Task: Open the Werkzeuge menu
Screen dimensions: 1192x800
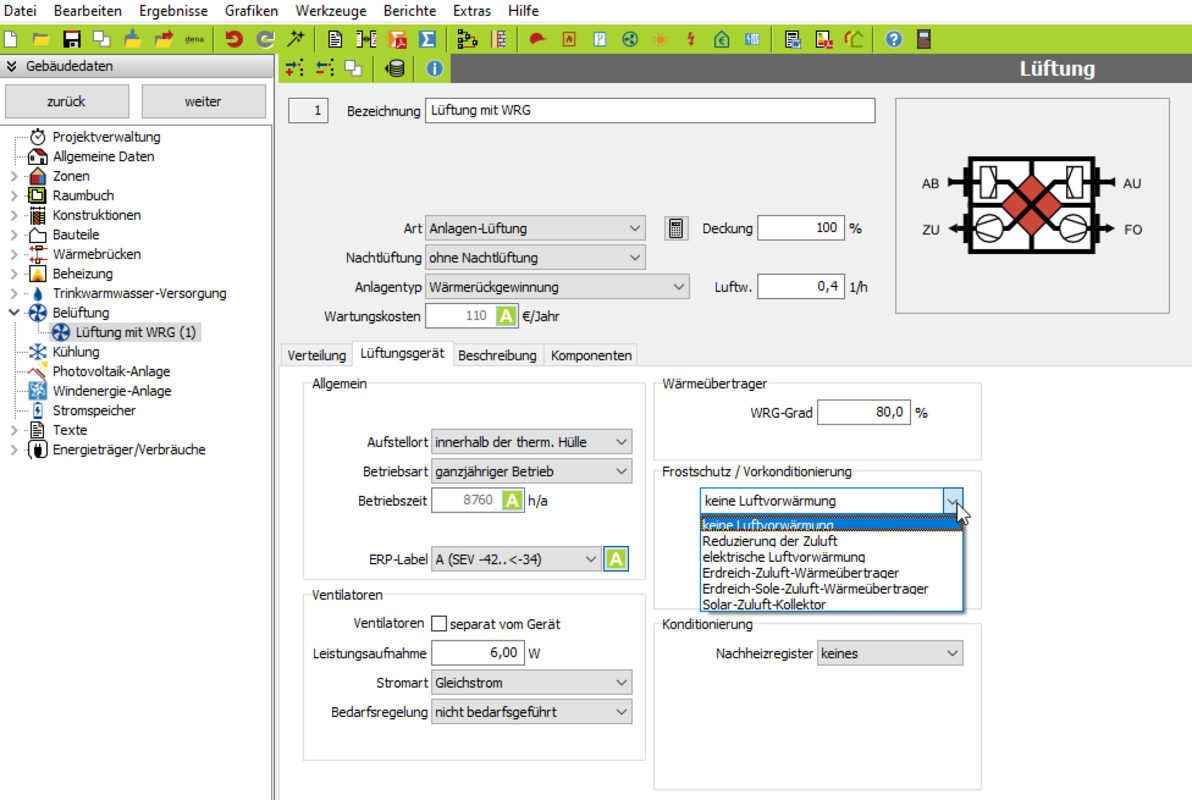Action: 331,11
